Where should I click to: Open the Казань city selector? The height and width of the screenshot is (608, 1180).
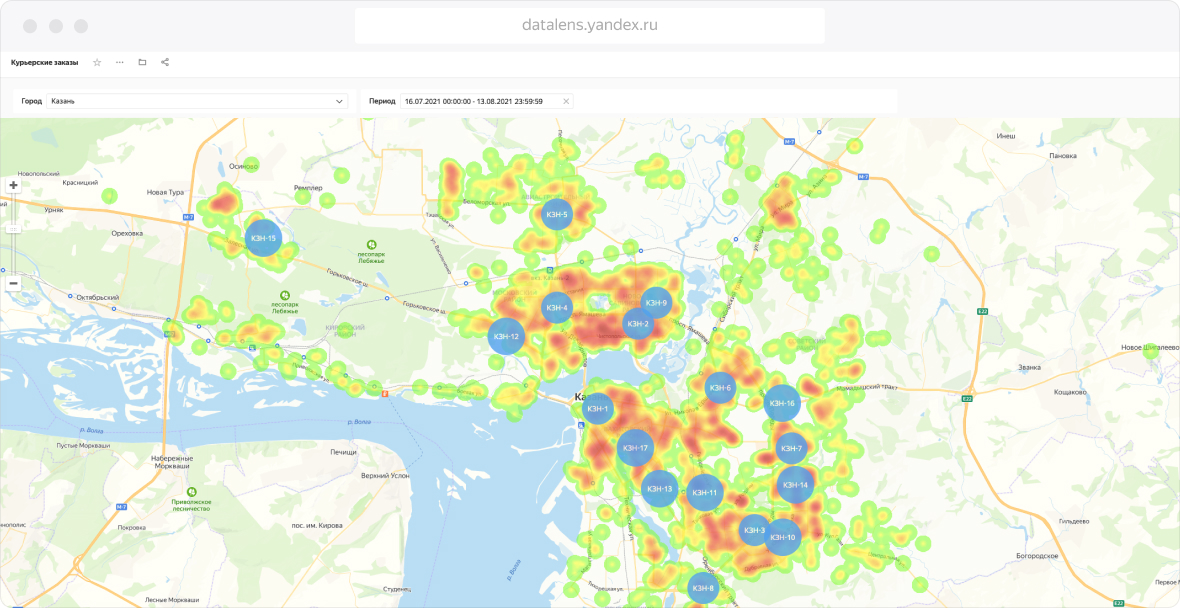tap(197, 101)
